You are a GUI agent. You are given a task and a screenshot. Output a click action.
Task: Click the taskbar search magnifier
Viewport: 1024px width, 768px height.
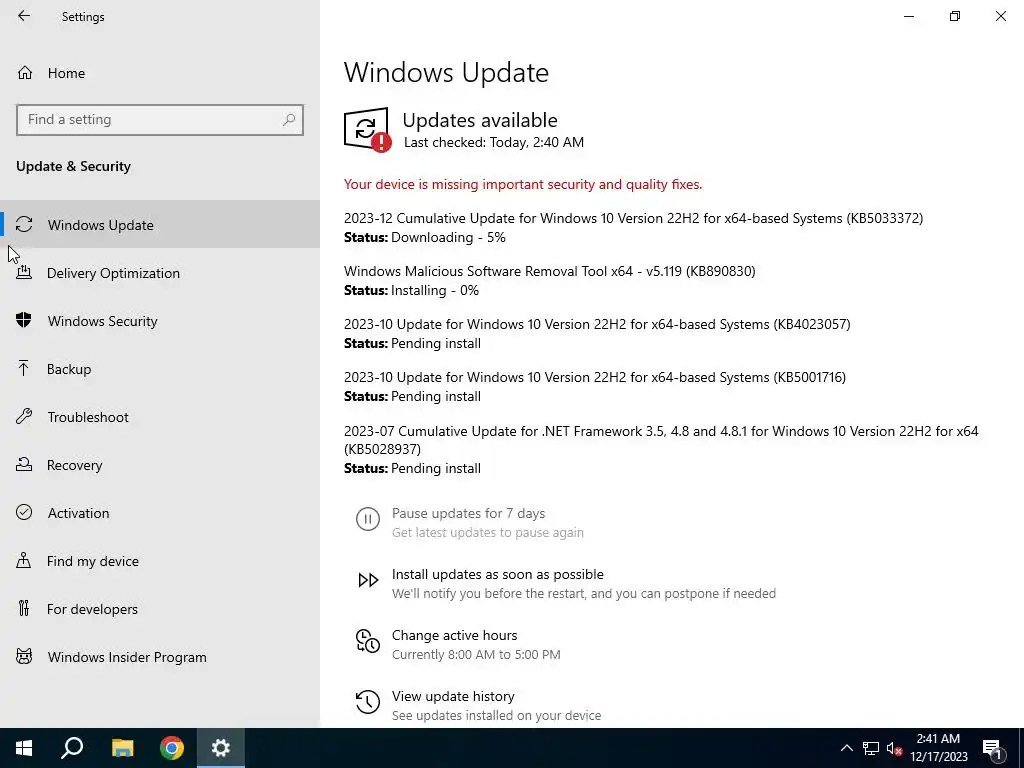coord(72,748)
